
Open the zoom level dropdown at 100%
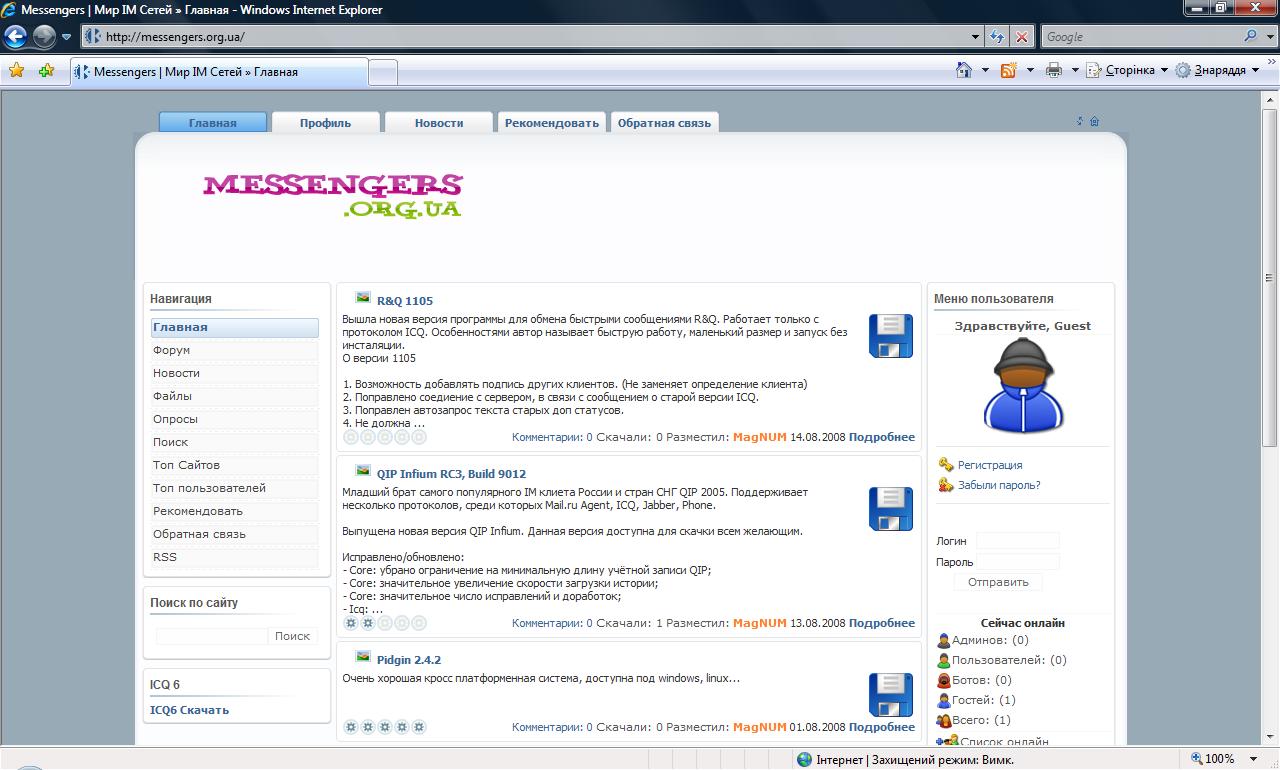pyautogui.click(x=1255, y=759)
